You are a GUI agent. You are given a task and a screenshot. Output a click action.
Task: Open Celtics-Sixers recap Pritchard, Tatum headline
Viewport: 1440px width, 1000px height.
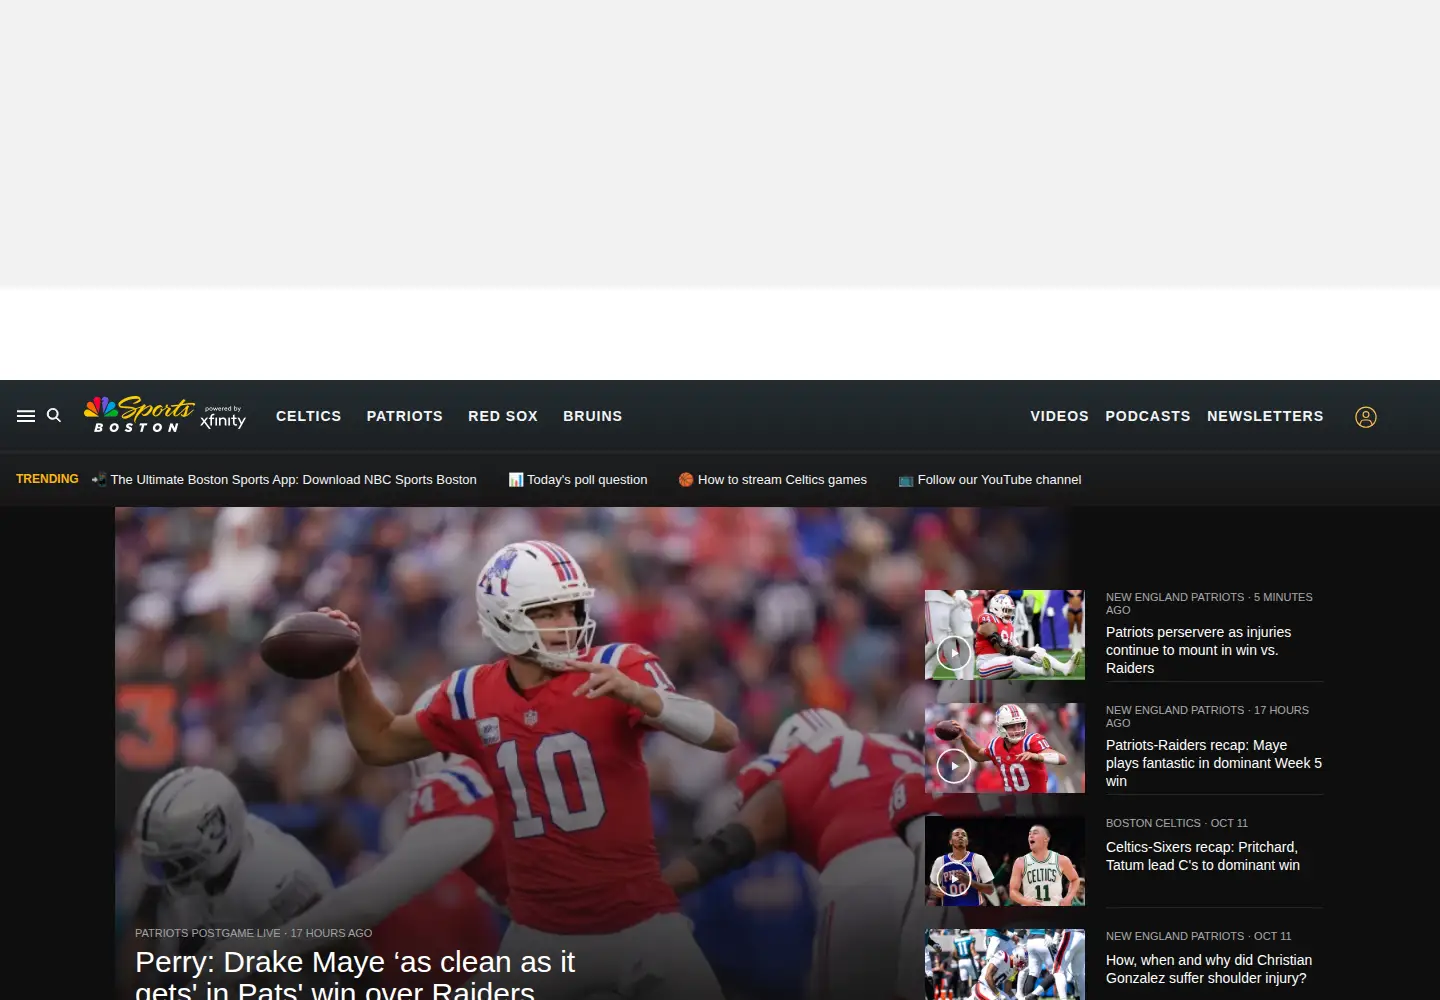1203,856
